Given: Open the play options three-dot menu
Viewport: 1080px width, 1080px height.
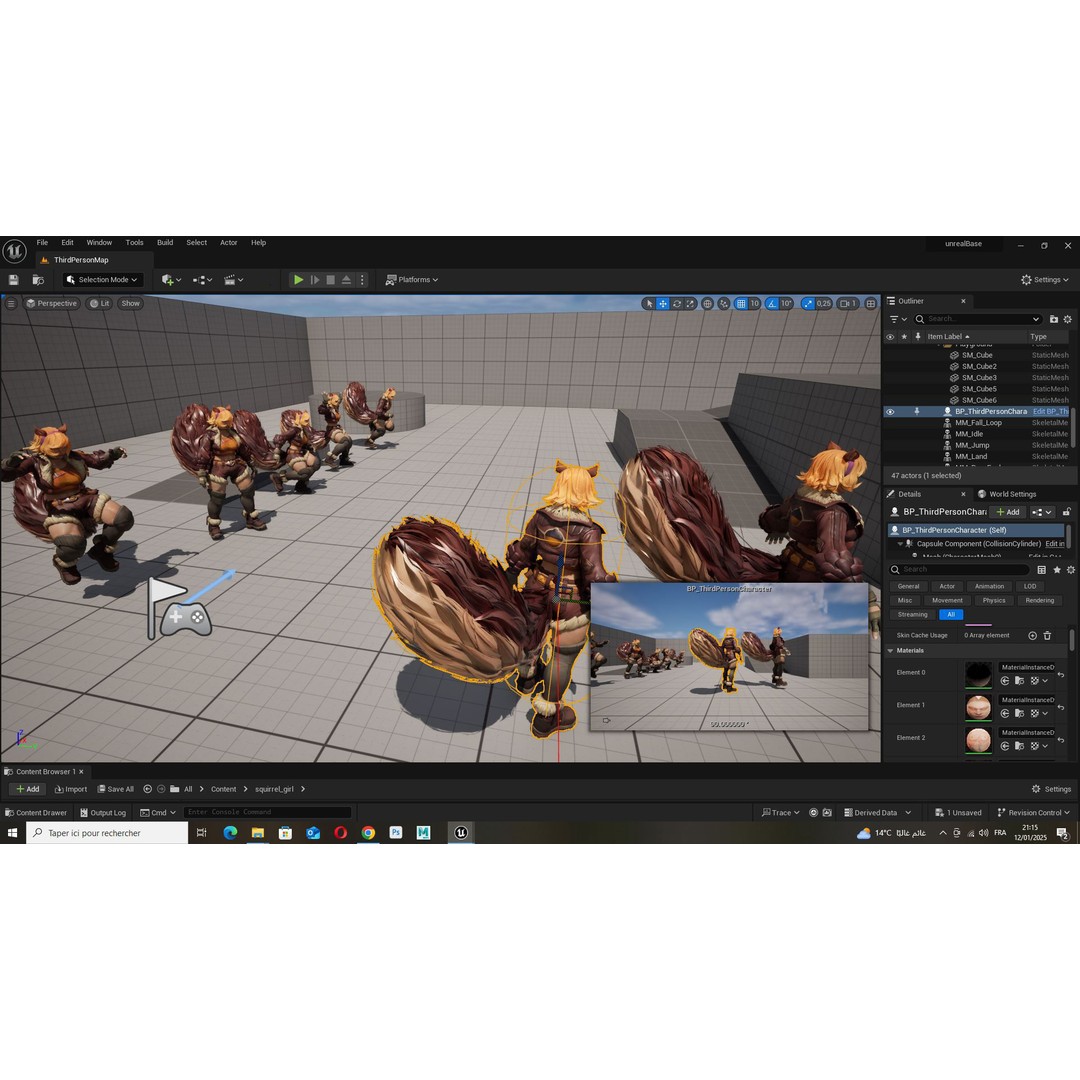Looking at the screenshot, I should click(362, 280).
